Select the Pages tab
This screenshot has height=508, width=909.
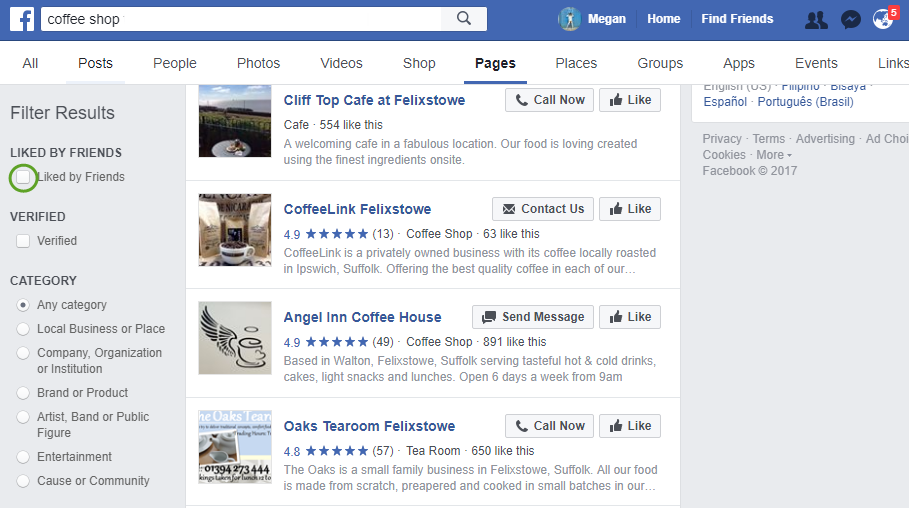tap(495, 63)
